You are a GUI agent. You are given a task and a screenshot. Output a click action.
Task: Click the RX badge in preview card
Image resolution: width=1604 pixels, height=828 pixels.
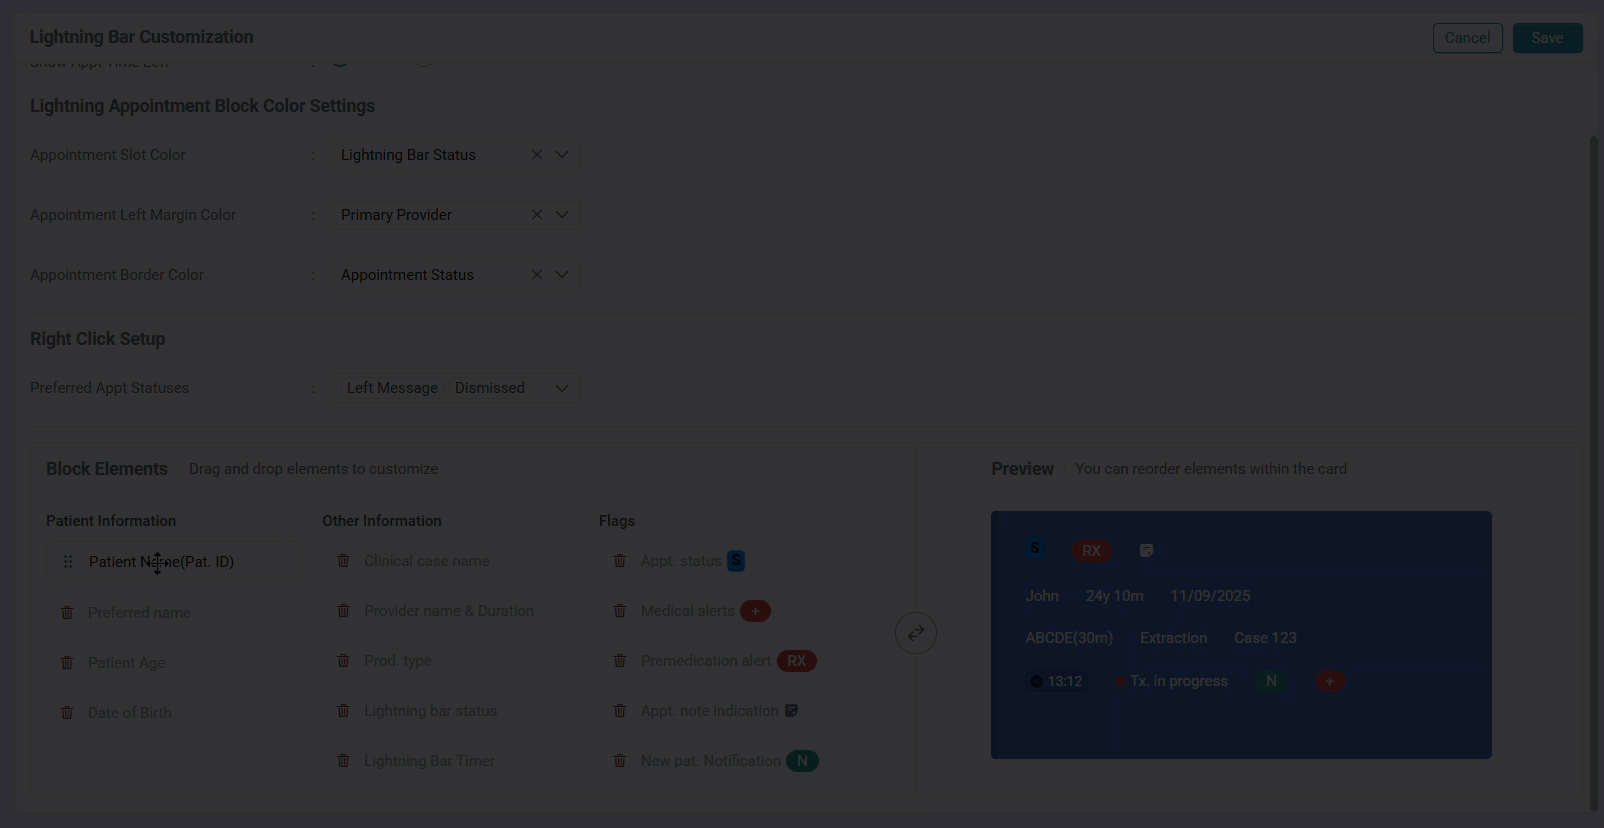(x=1091, y=551)
